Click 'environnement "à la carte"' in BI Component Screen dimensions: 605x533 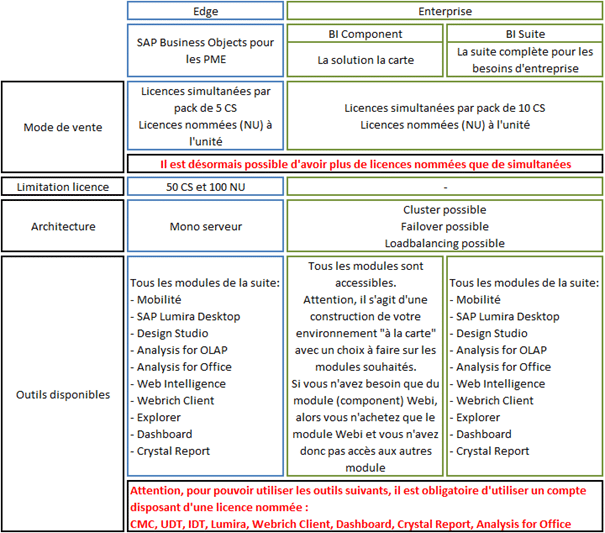365,333
